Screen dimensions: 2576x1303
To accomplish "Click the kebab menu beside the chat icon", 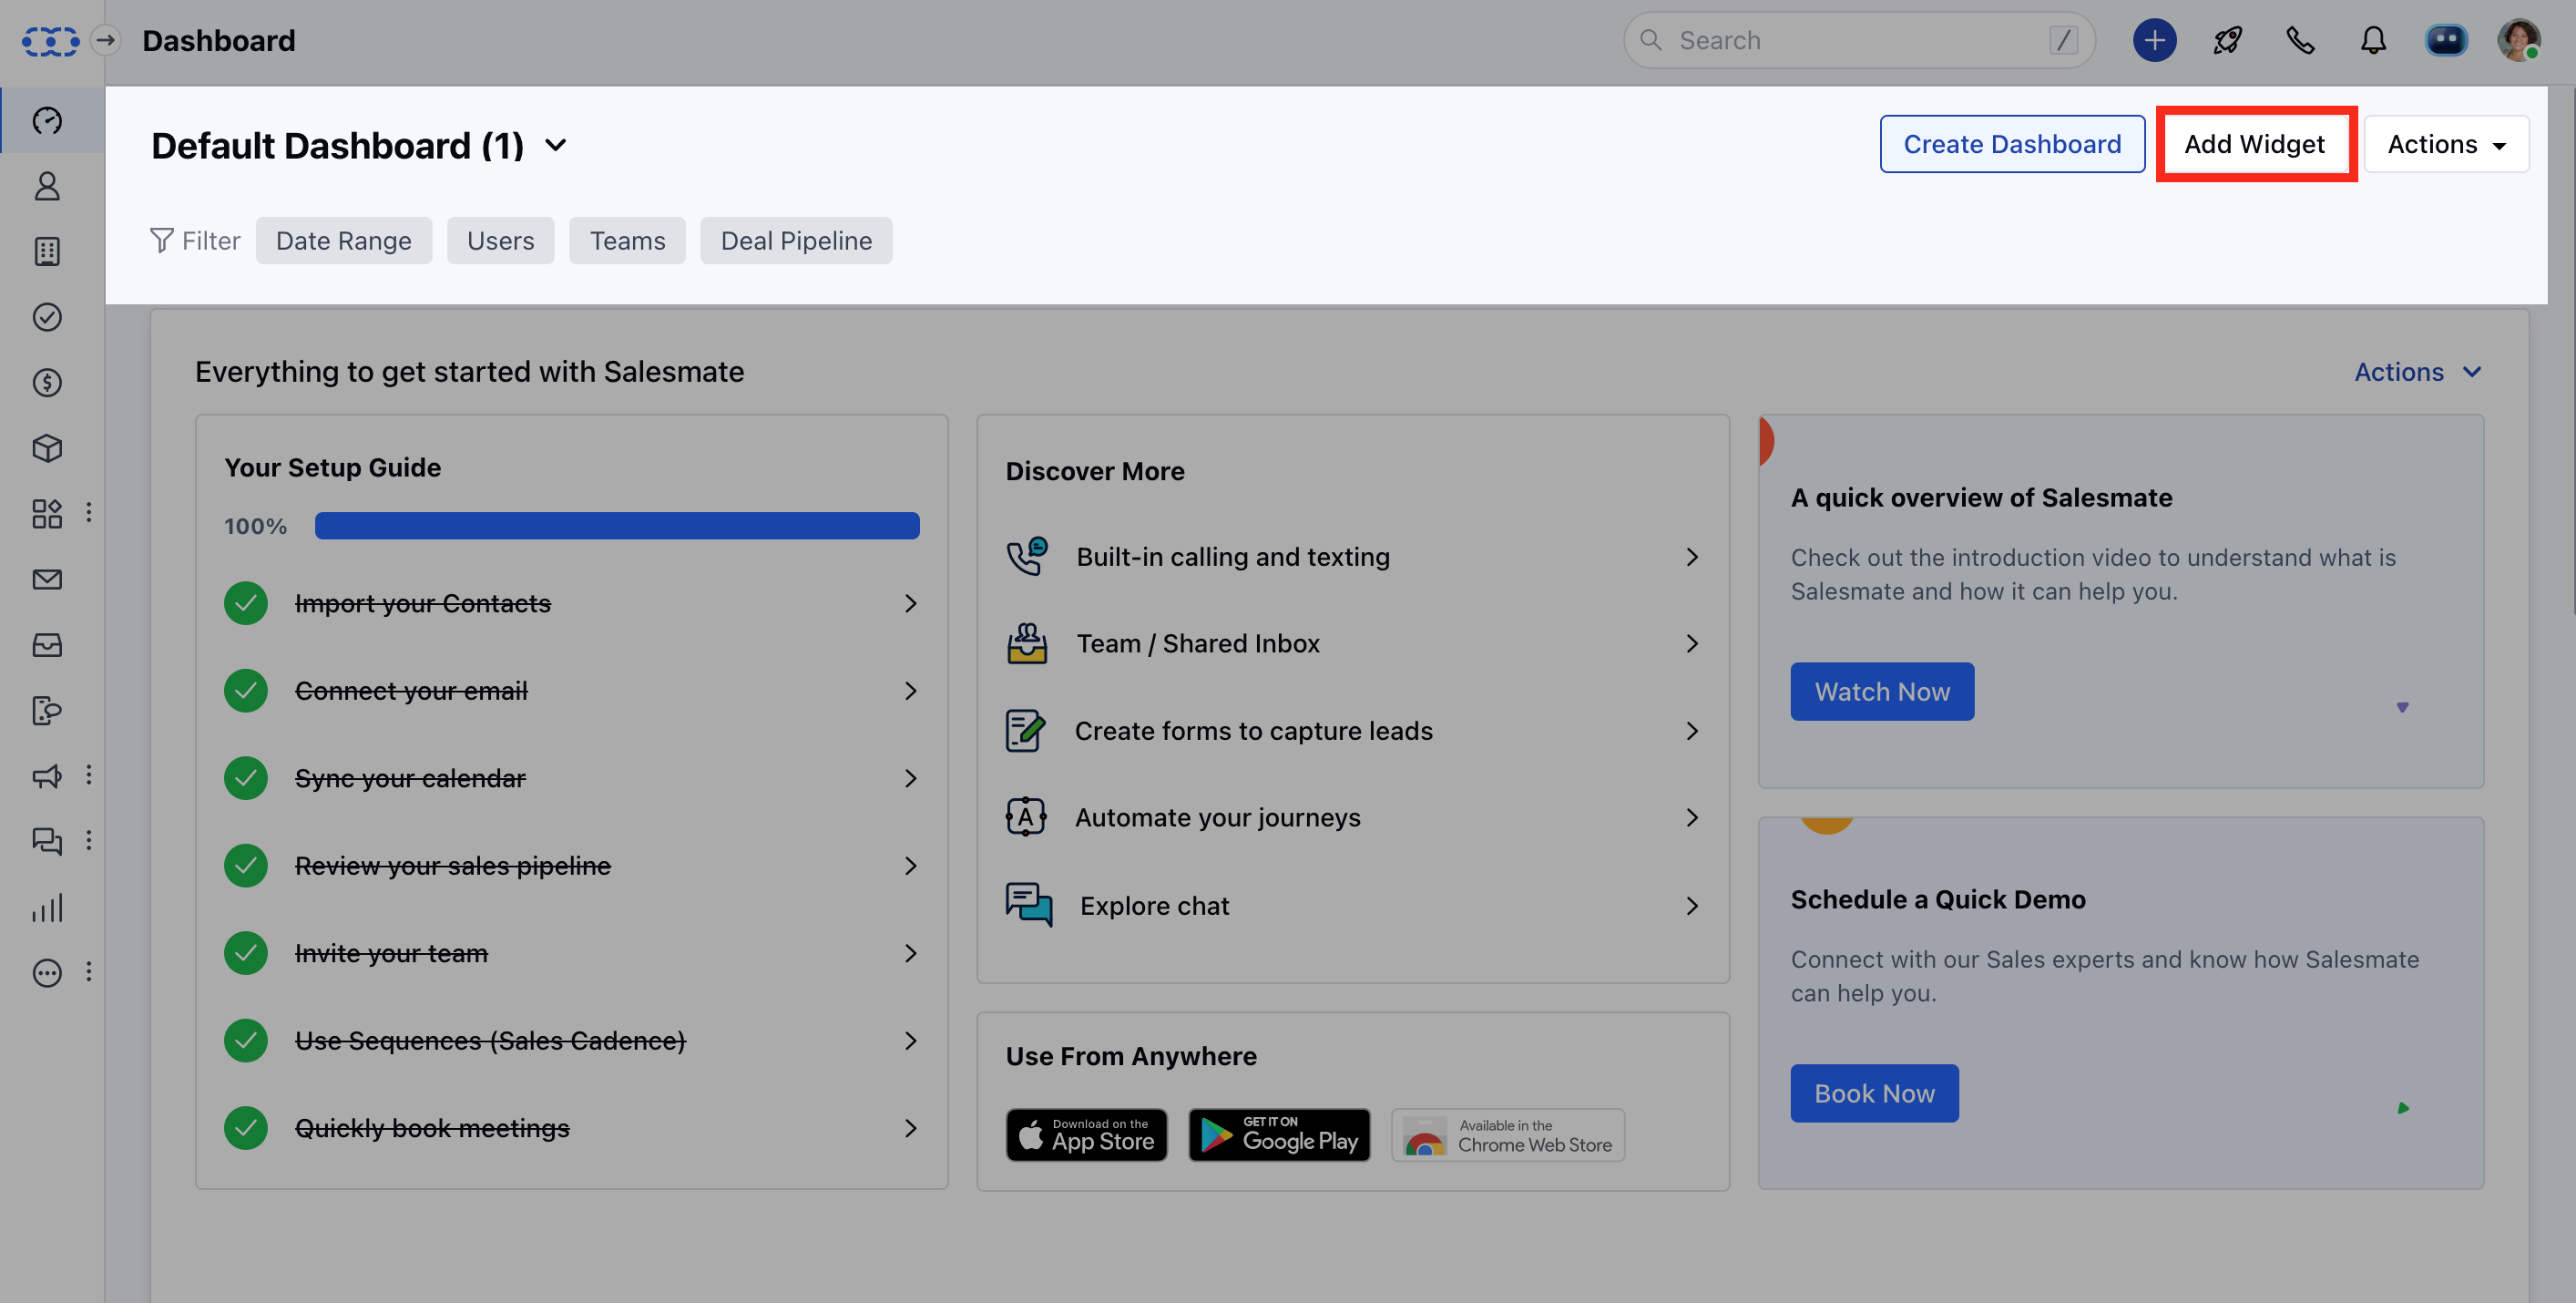I will [89, 840].
